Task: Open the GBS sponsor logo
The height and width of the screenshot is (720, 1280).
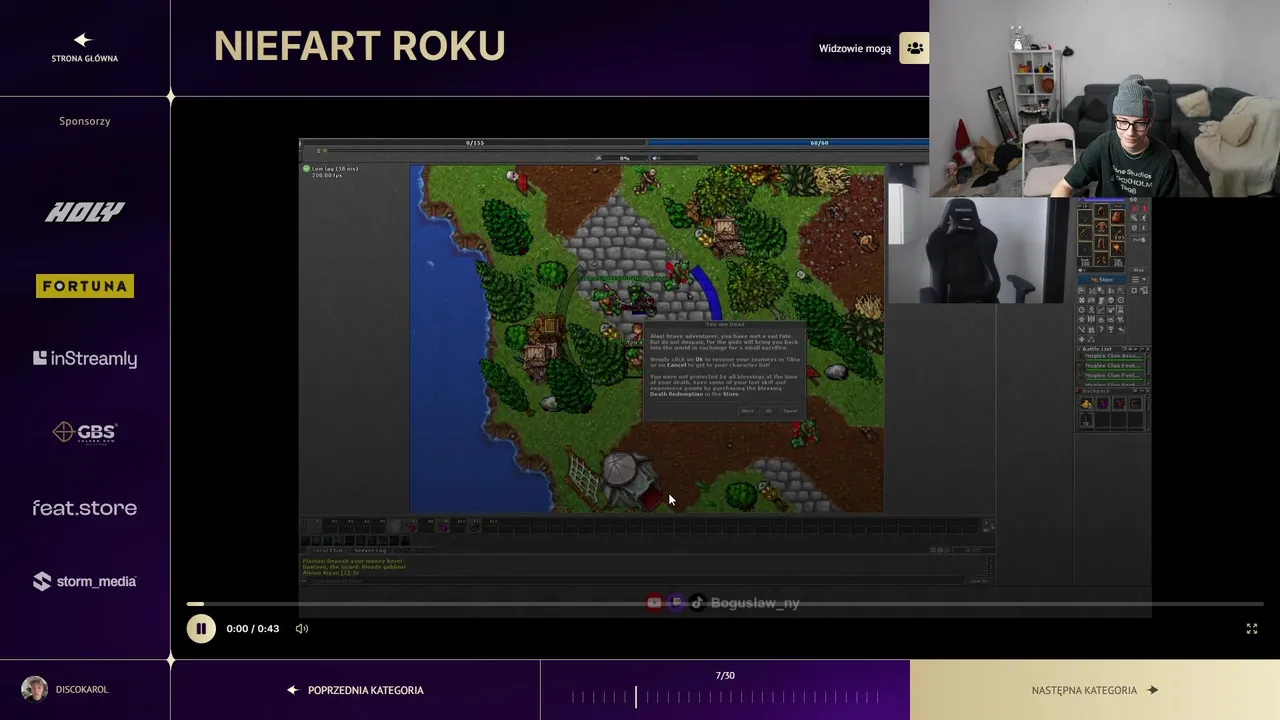Action: [85, 432]
